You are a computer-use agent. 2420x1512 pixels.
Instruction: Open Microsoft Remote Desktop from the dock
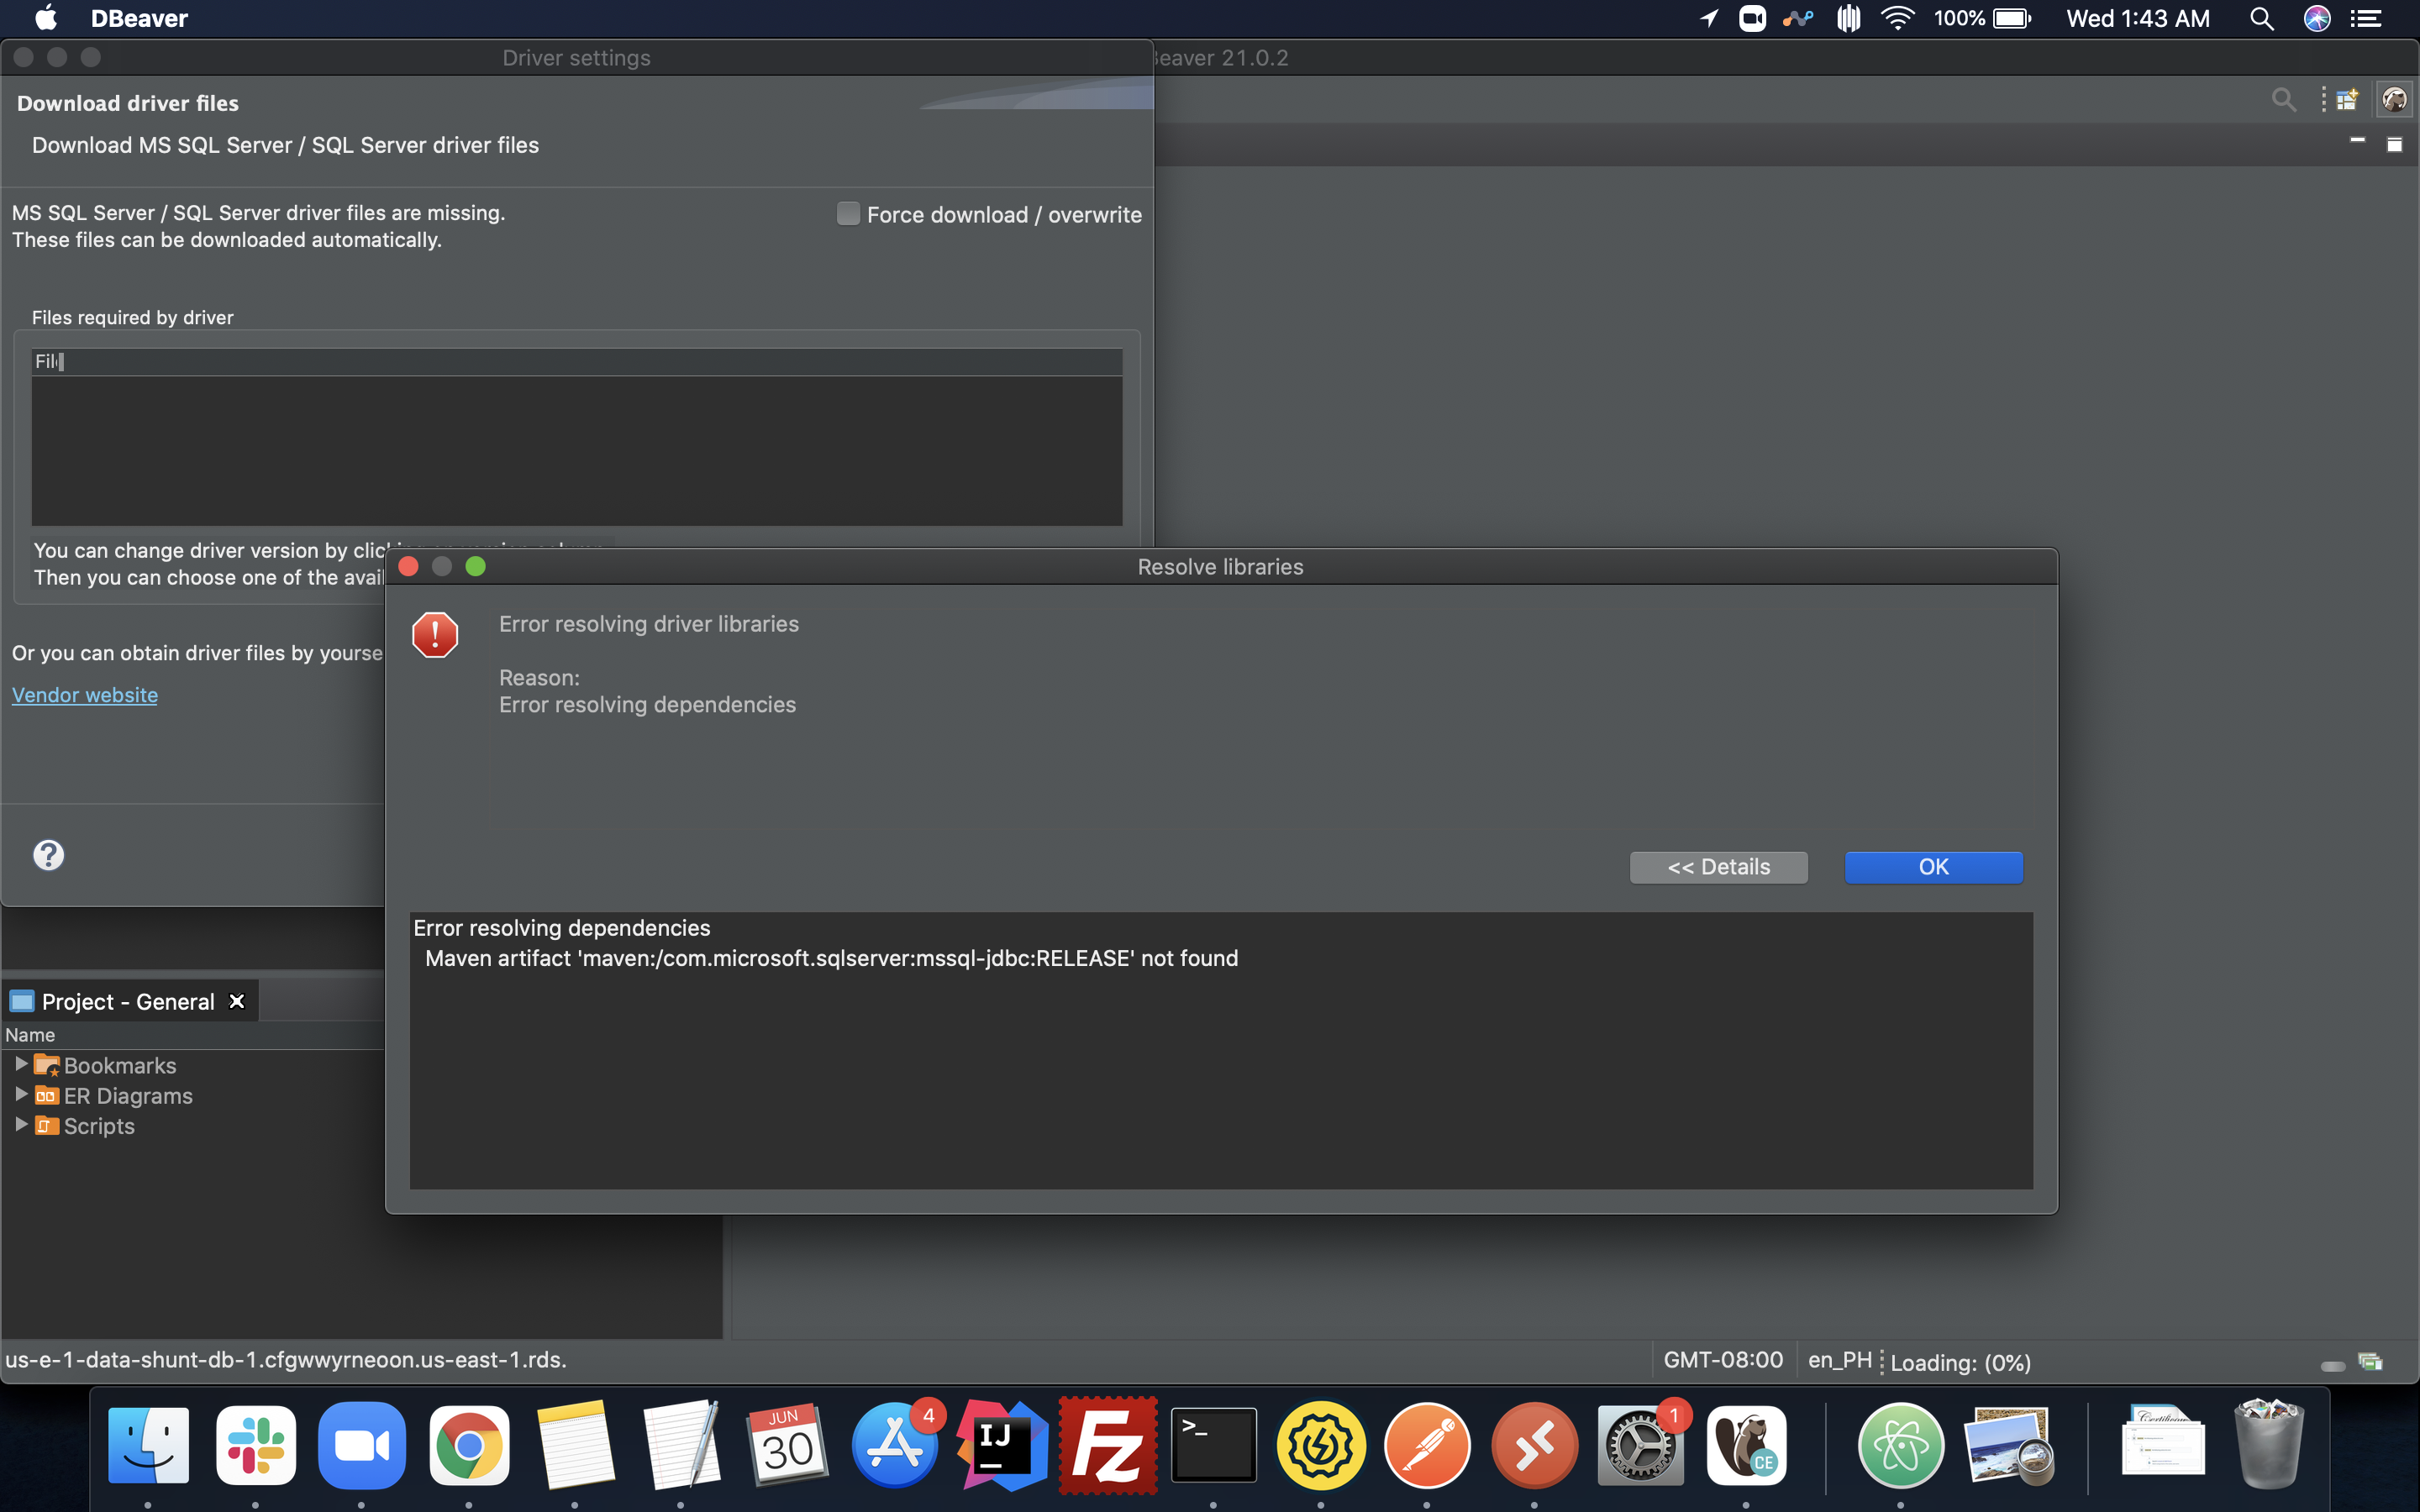(1534, 1445)
